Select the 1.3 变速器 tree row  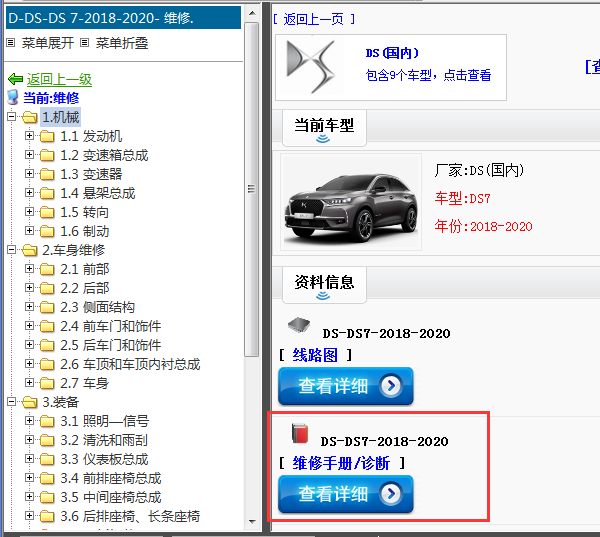pos(91,174)
